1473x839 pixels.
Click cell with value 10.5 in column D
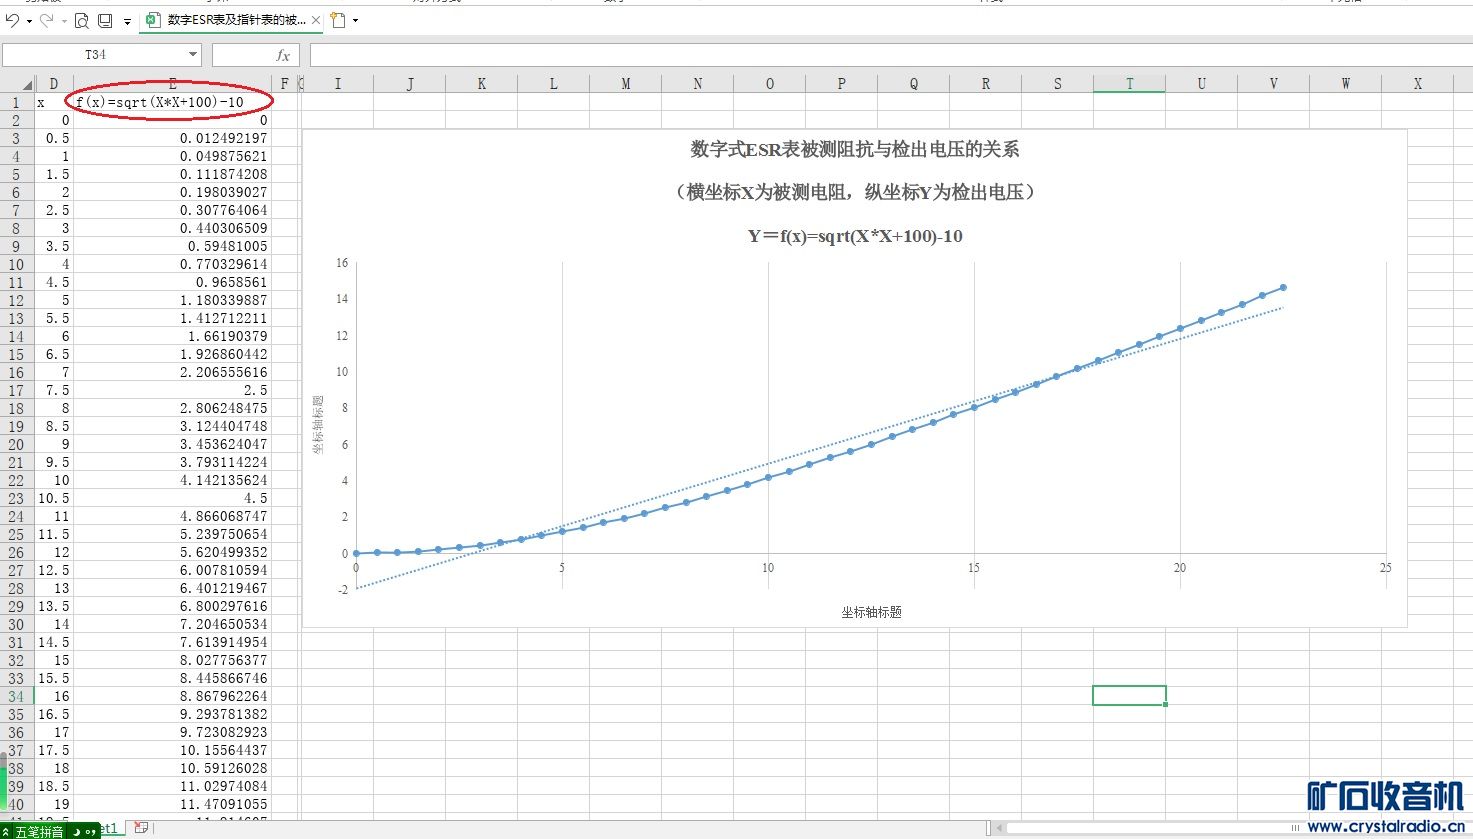point(54,498)
